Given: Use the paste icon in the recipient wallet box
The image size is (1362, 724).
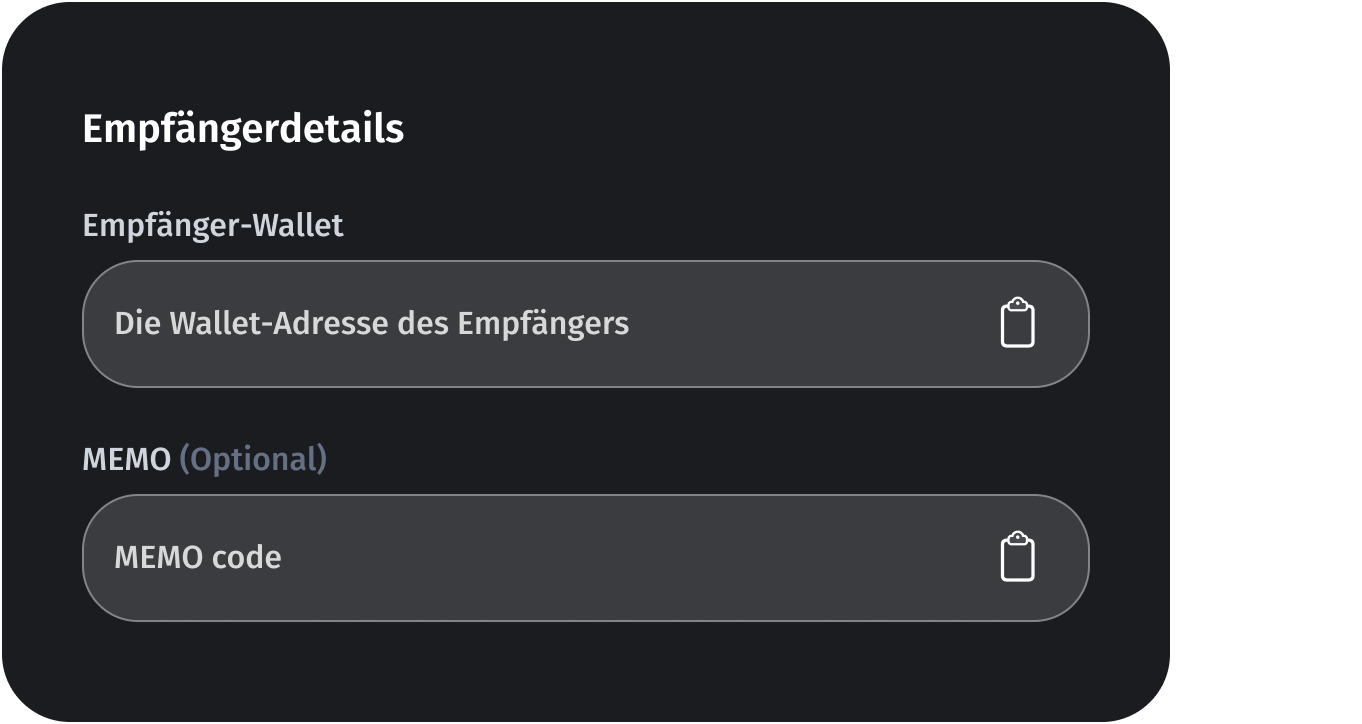Looking at the screenshot, I should tap(1017, 323).
